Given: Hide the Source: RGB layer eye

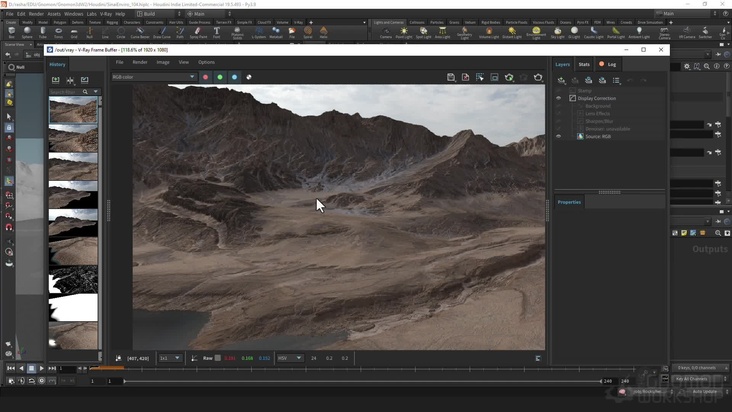Looking at the screenshot, I should coord(558,136).
